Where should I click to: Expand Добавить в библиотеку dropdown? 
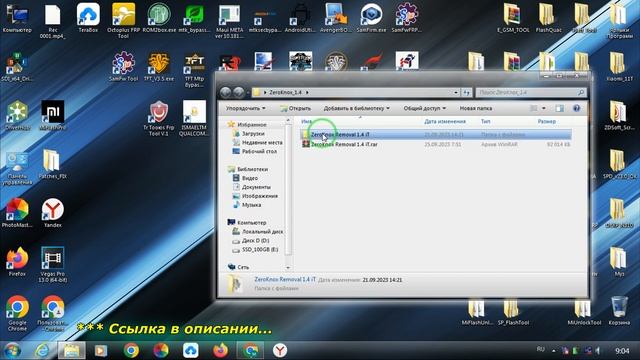coord(357,108)
